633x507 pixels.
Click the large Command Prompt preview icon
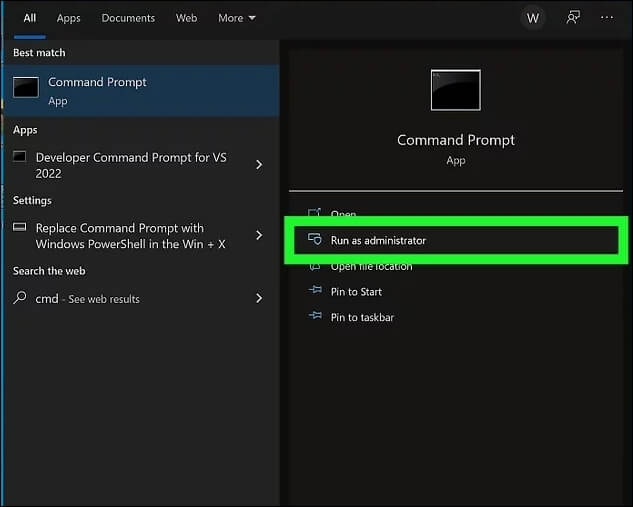click(455, 90)
